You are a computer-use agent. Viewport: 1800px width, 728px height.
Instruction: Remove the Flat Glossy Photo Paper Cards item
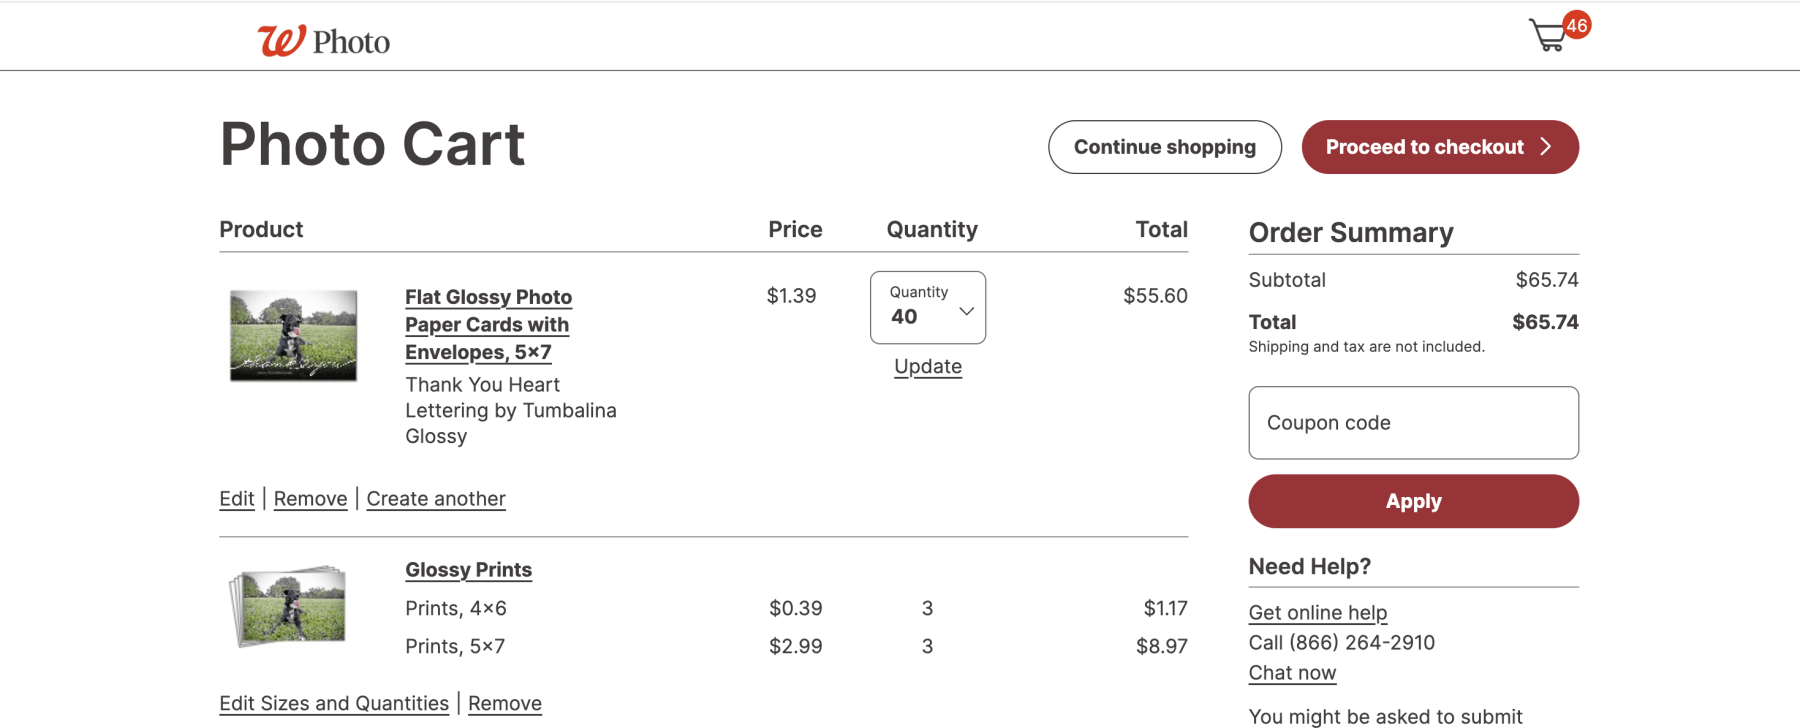[x=310, y=498]
